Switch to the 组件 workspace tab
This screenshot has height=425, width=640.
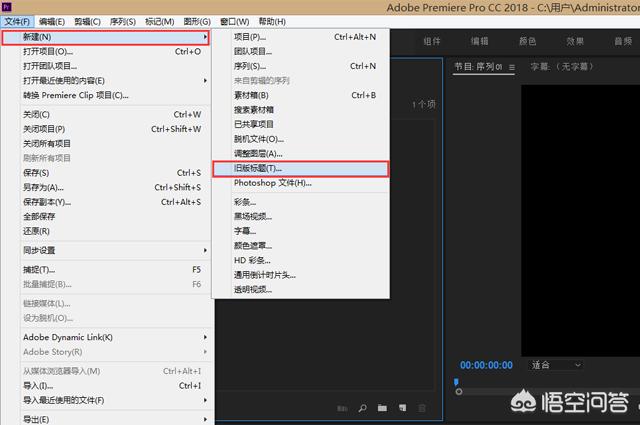432,41
